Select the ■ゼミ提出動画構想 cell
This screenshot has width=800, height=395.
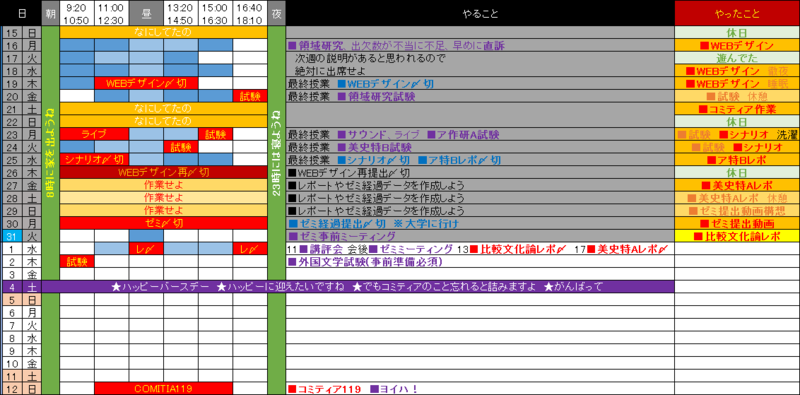[x=737, y=211]
